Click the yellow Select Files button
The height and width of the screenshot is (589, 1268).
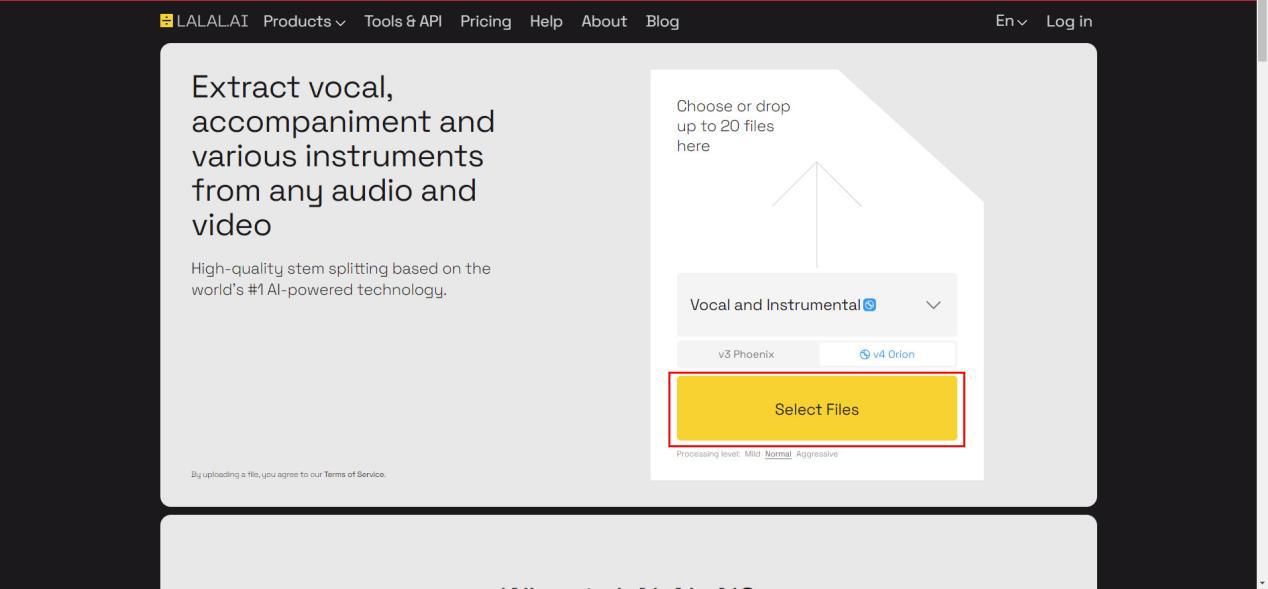click(x=816, y=409)
